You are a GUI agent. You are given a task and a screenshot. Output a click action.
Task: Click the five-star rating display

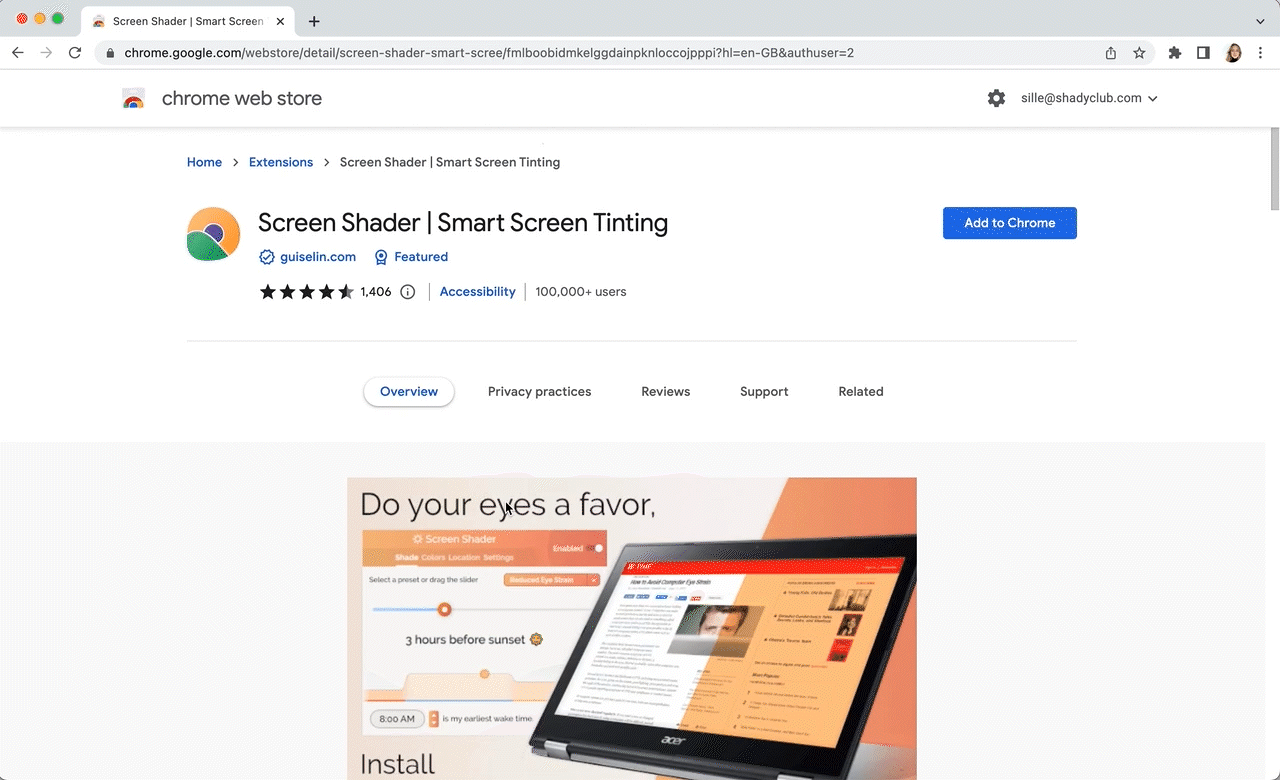(306, 292)
